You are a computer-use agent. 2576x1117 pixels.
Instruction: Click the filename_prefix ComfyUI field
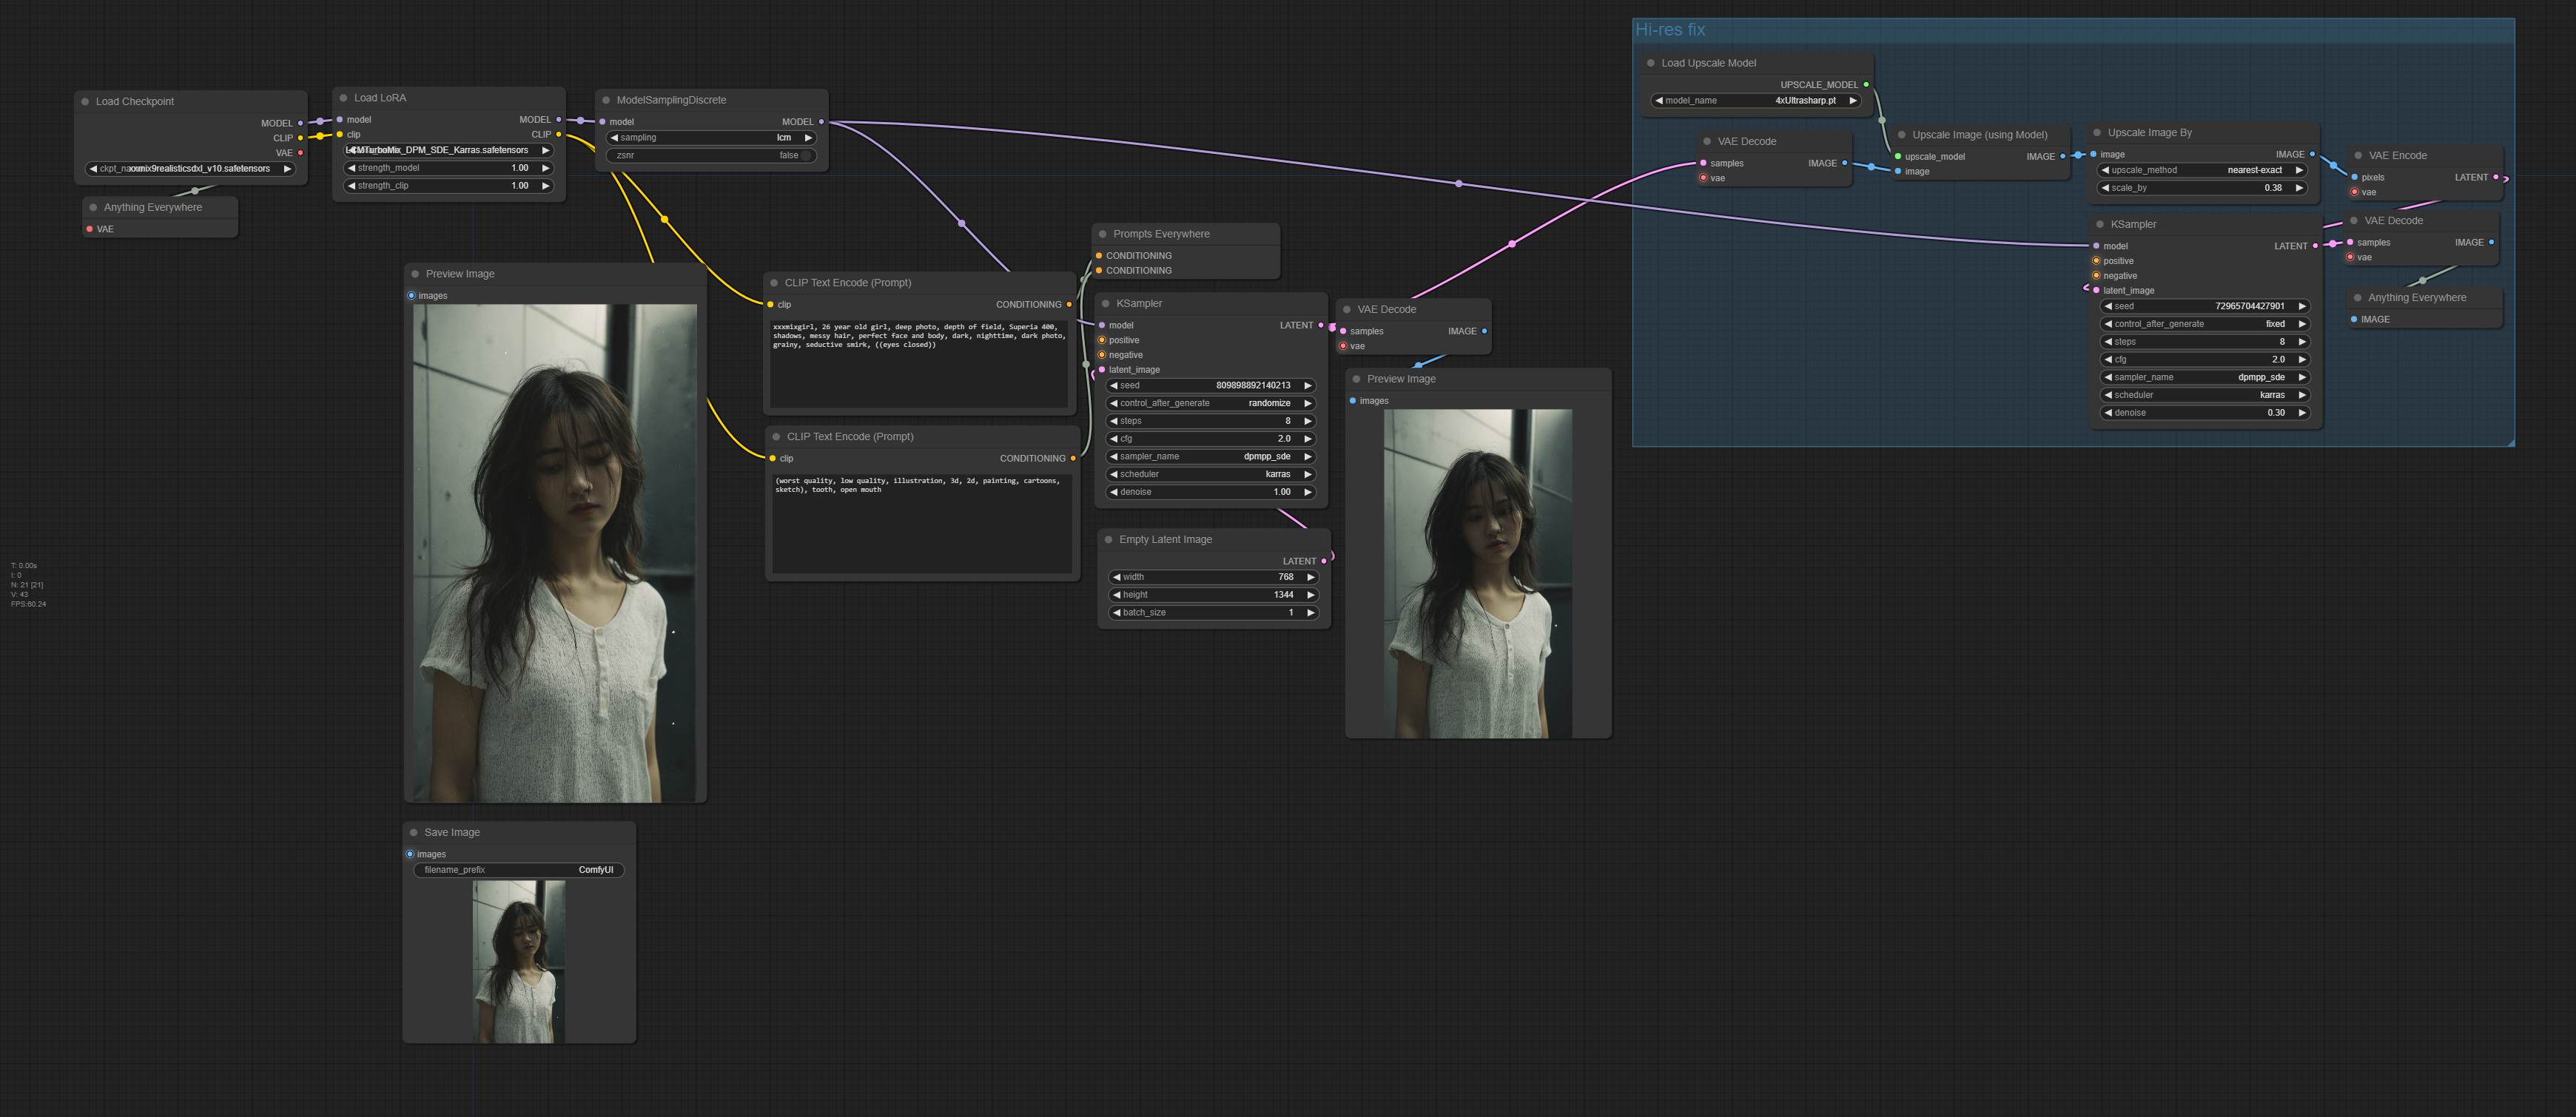point(519,870)
